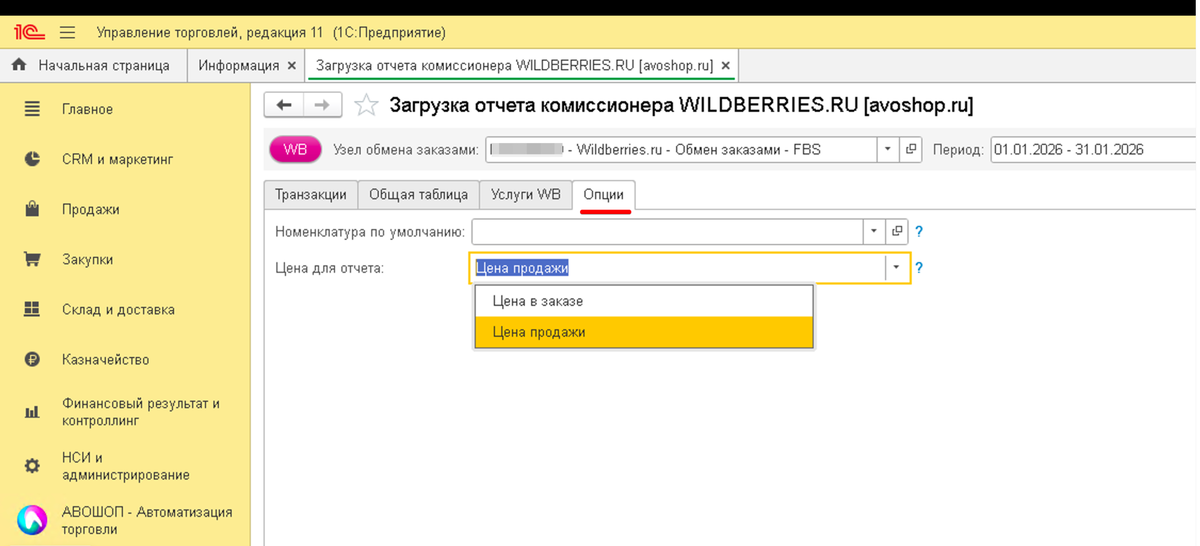
Task: Expand Номенклатура по умолчанию dropdown
Action: (x=874, y=231)
